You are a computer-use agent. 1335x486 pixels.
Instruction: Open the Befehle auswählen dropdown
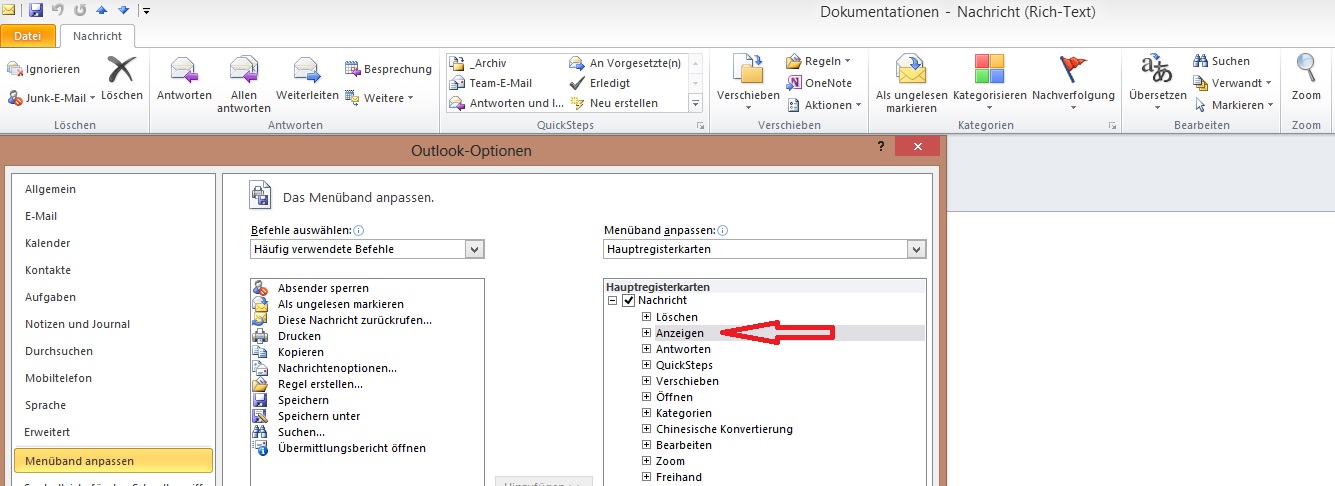475,249
